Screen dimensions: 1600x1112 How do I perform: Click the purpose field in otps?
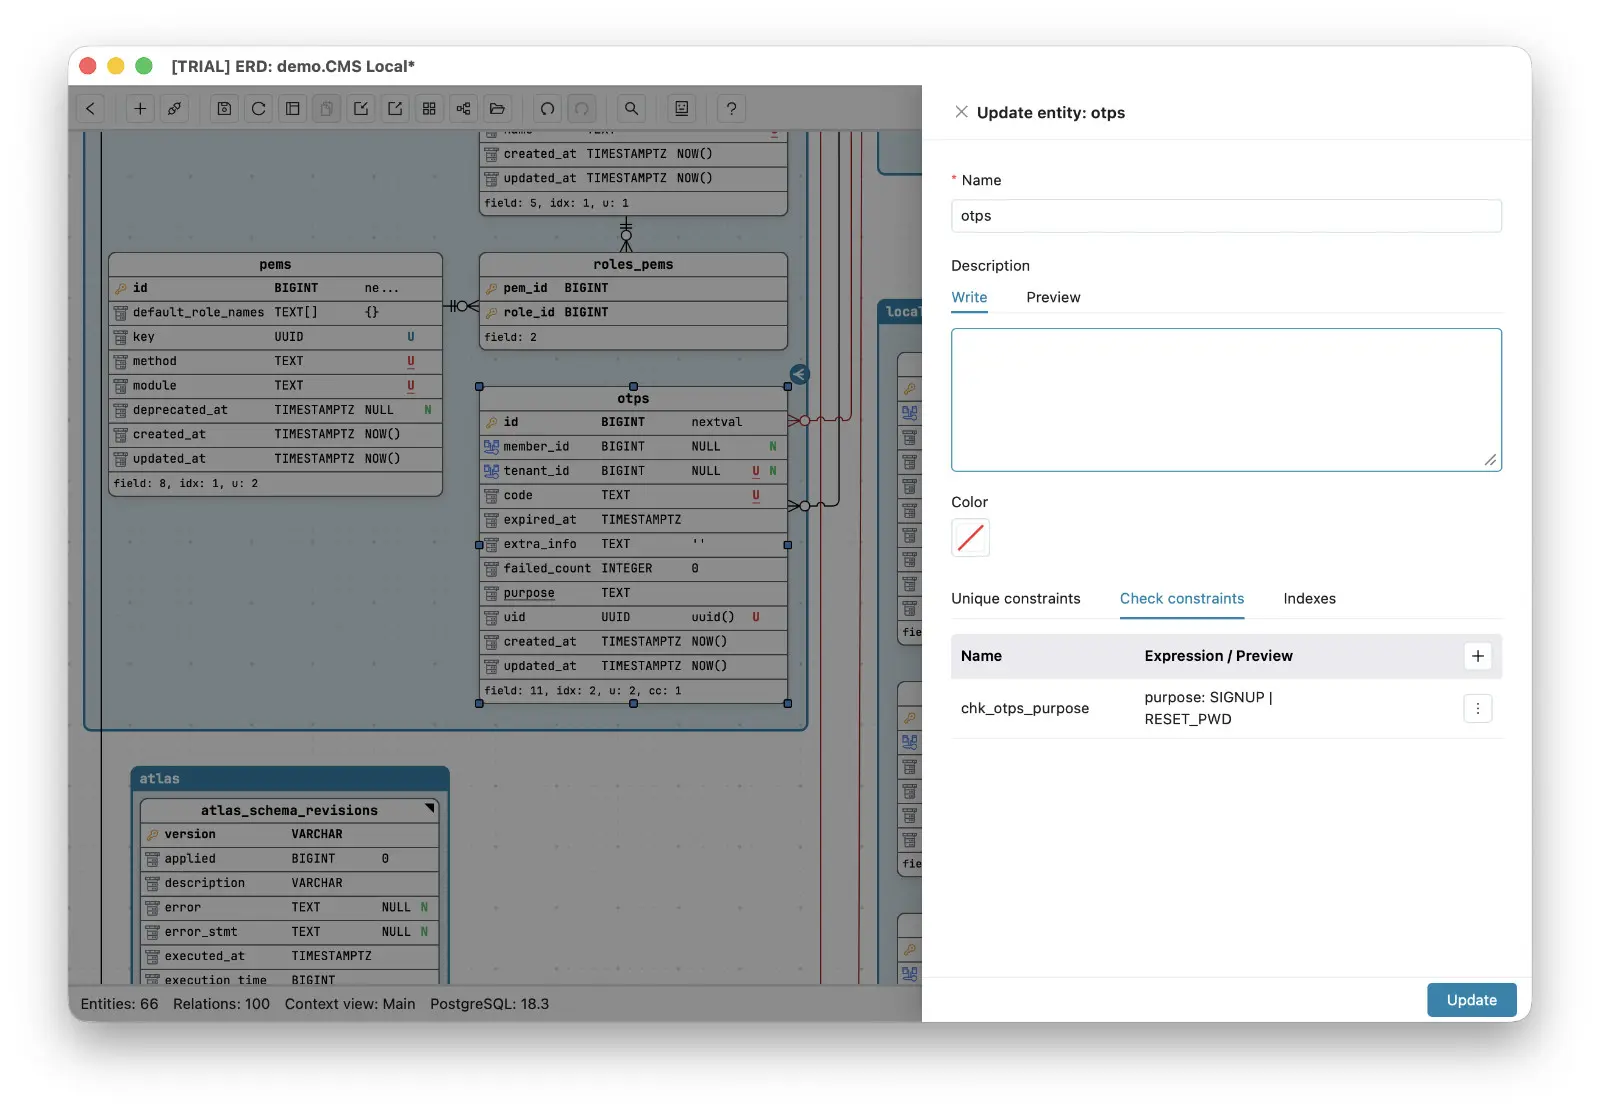(x=633, y=593)
